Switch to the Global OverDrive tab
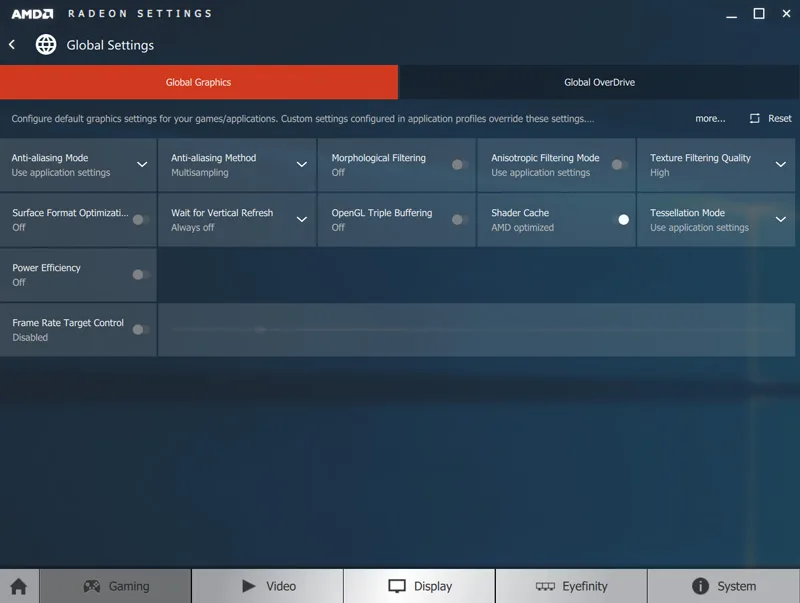The image size is (800, 603). [x=599, y=82]
